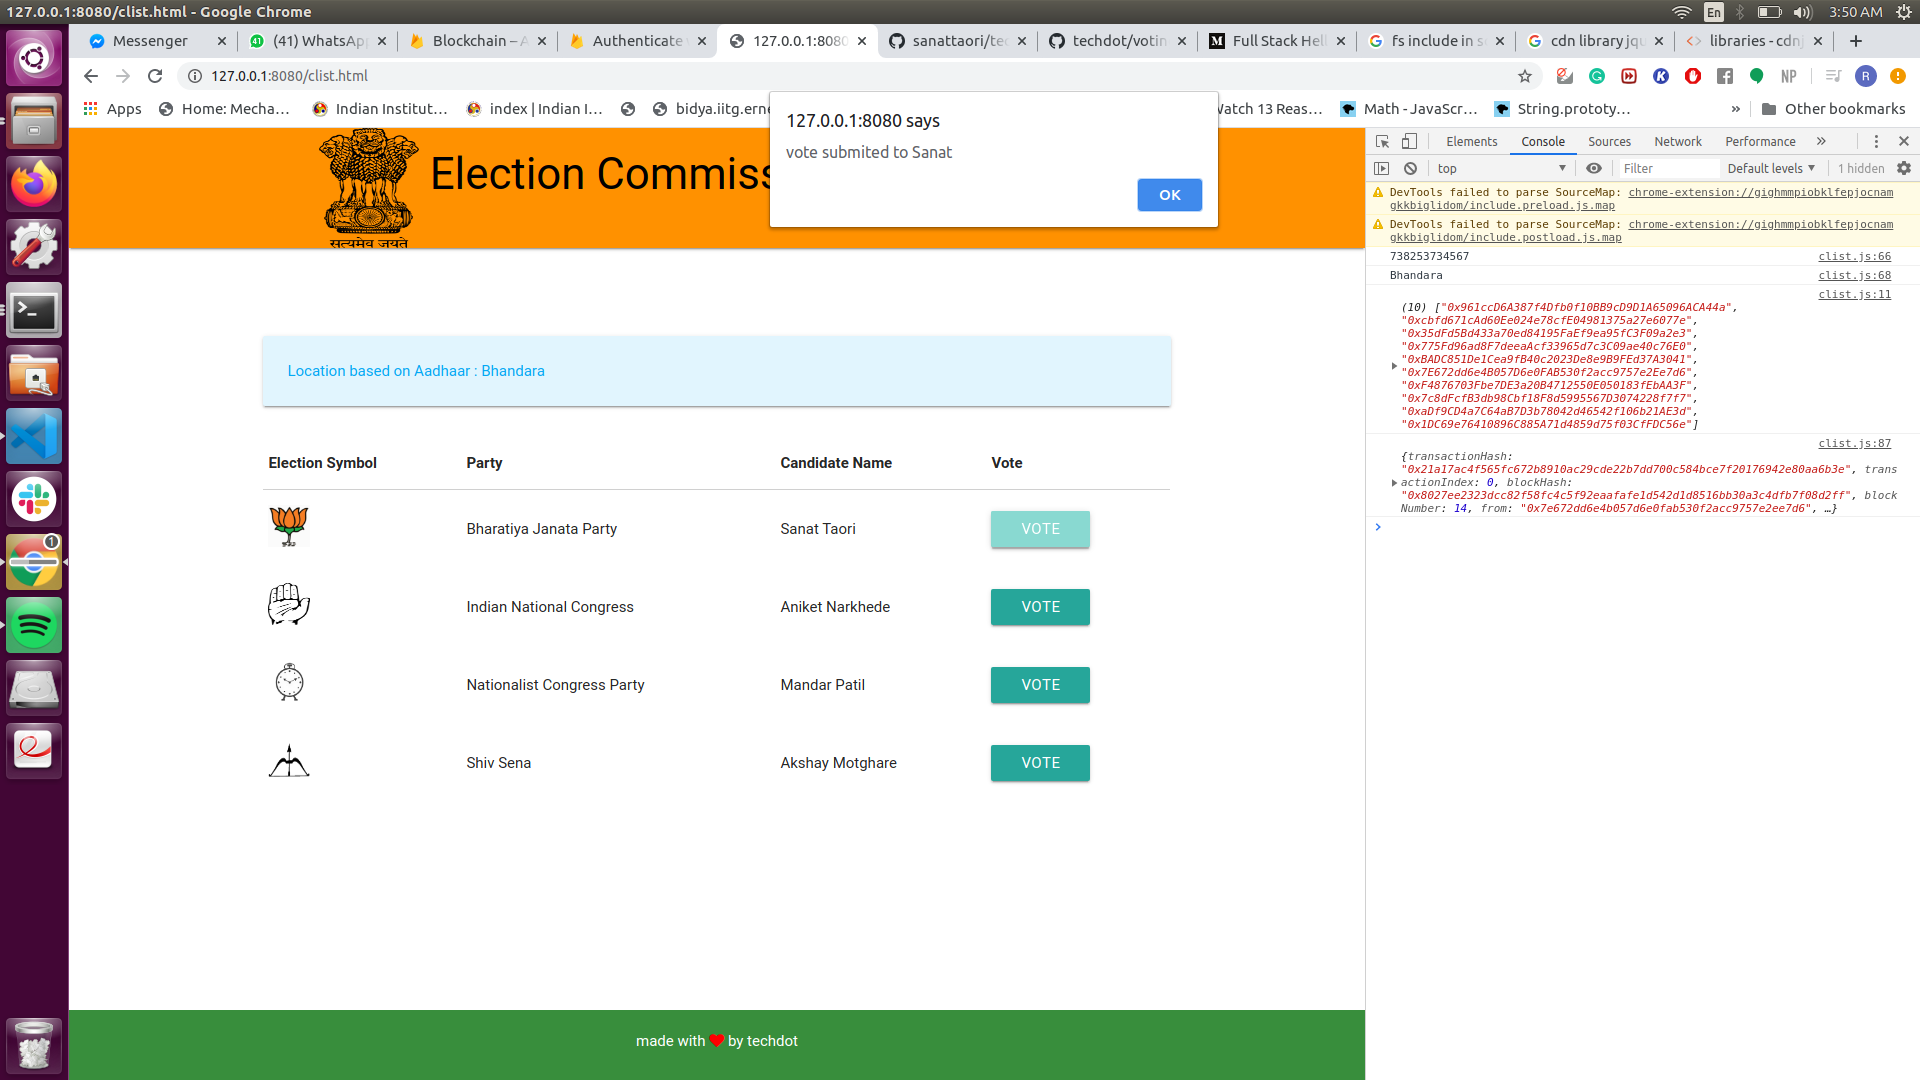
Task: Switch to the Network tab in DevTools
Action: pos(1677,141)
